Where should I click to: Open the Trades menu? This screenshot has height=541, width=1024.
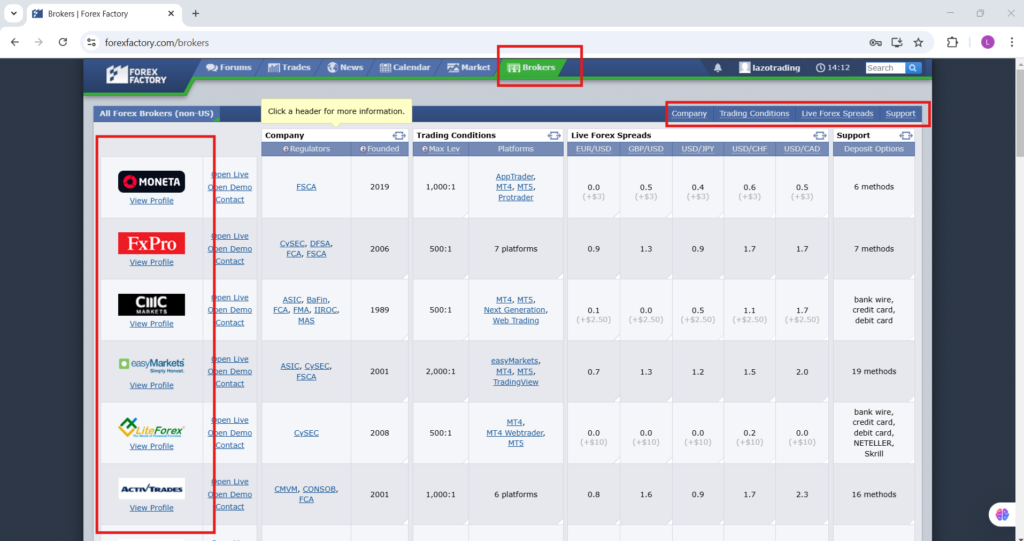289,67
